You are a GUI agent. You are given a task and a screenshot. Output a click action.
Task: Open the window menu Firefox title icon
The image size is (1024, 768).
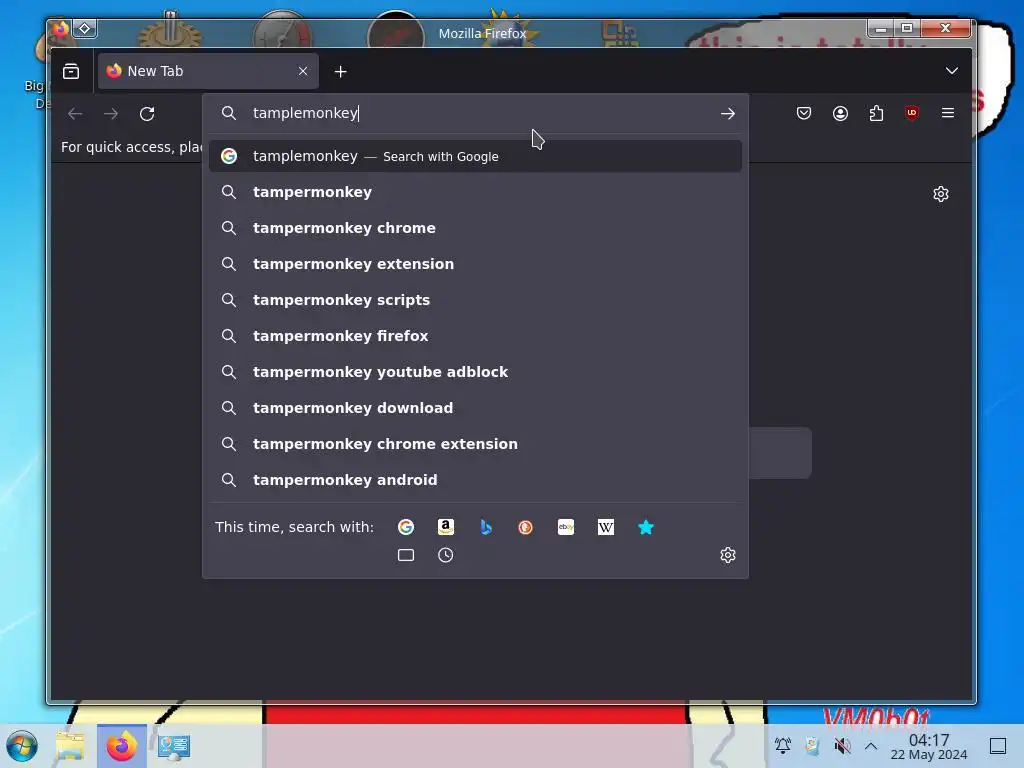pyautogui.click(x=61, y=29)
